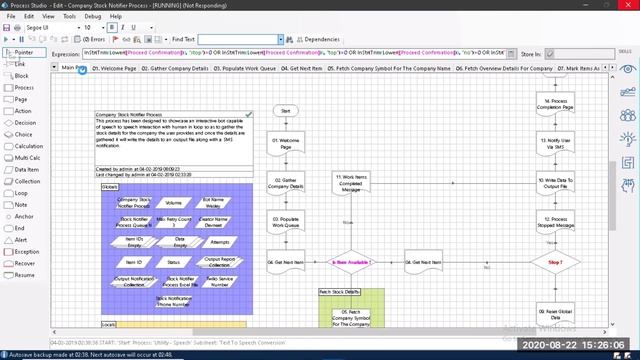The height and width of the screenshot is (360, 640).
Task: Open the Dependencies viewer
Action: 318,40
